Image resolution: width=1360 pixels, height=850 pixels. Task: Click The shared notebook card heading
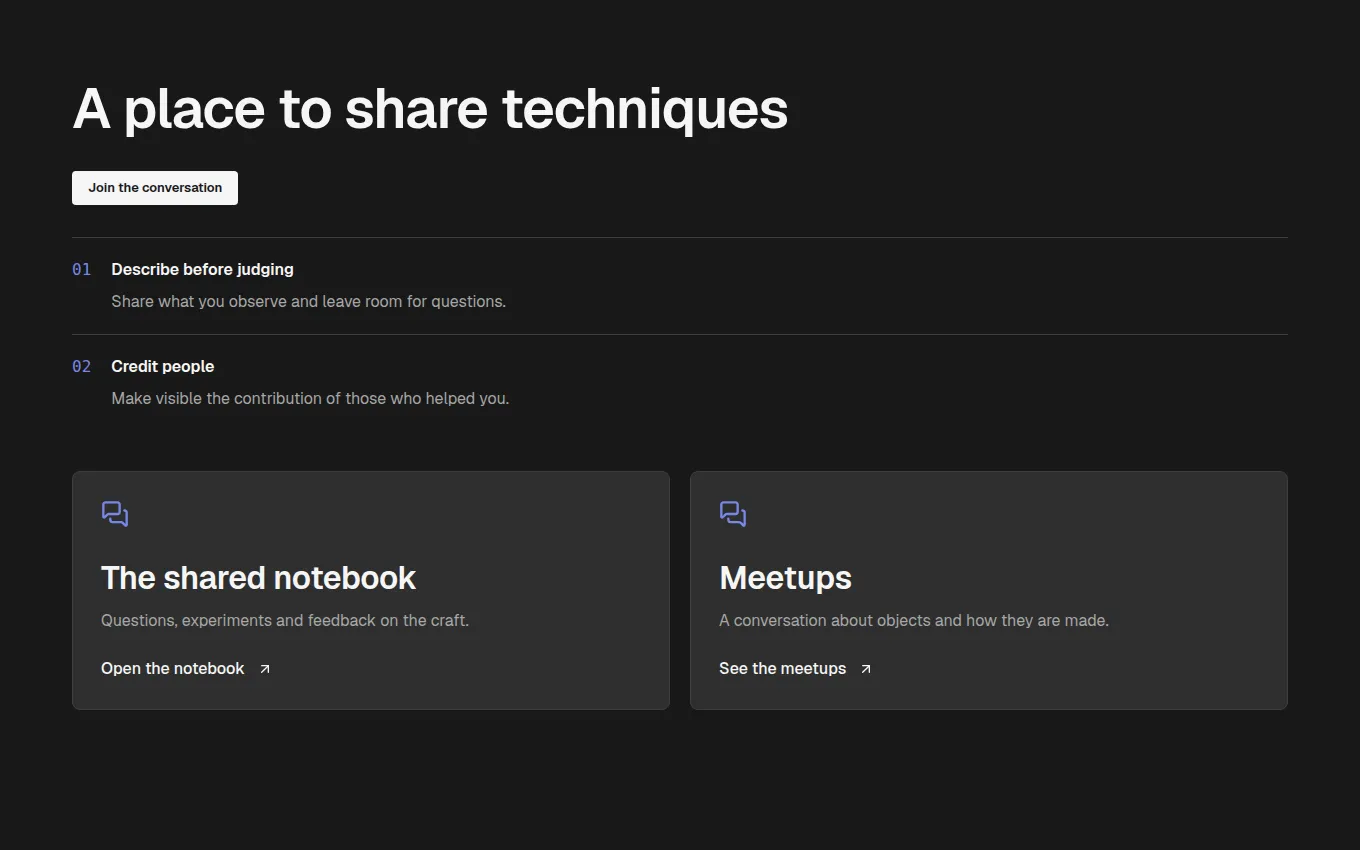pos(258,578)
